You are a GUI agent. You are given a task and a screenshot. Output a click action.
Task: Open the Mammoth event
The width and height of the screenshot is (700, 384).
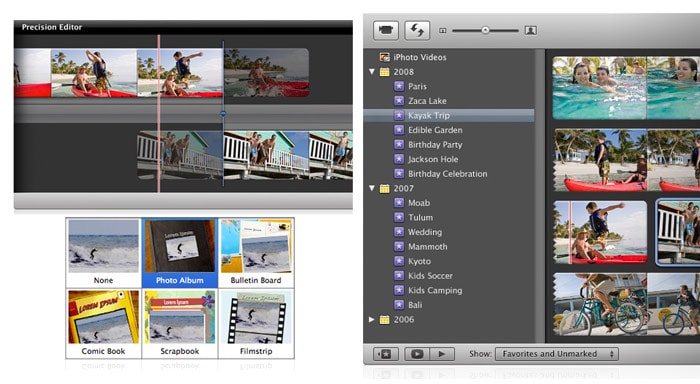point(428,246)
